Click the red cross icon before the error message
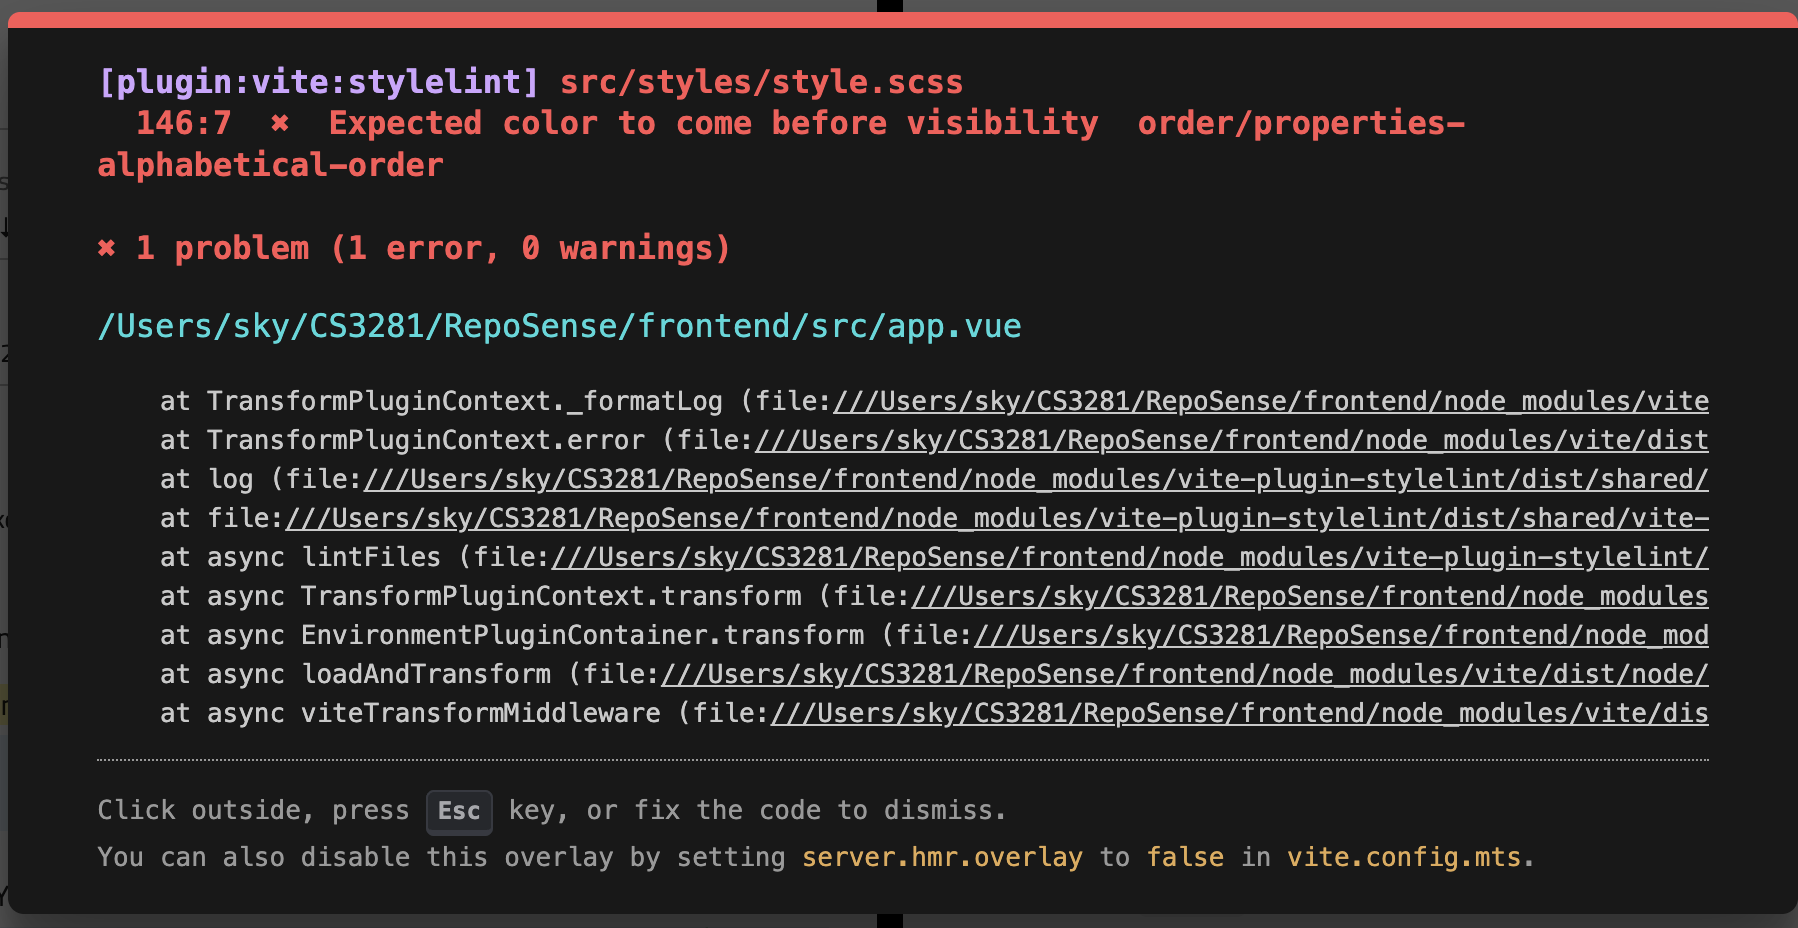 (280, 123)
